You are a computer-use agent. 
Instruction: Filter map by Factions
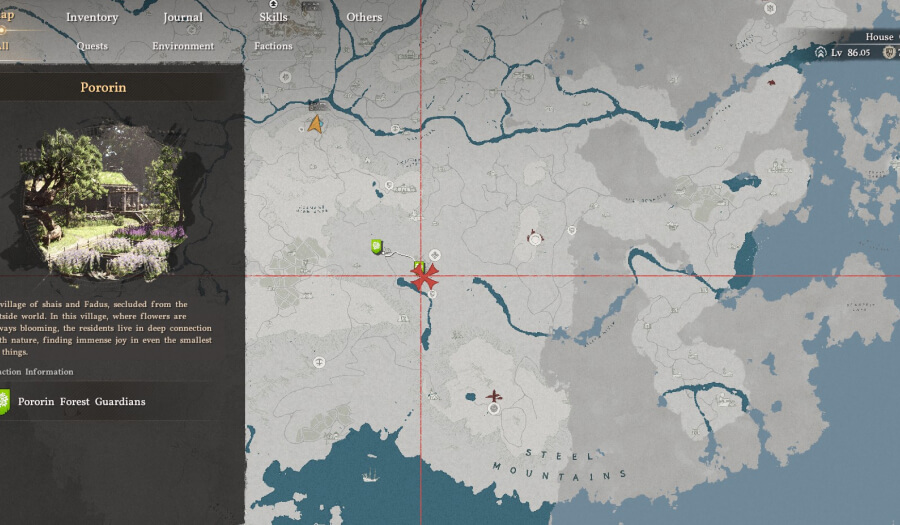[273, 46]
